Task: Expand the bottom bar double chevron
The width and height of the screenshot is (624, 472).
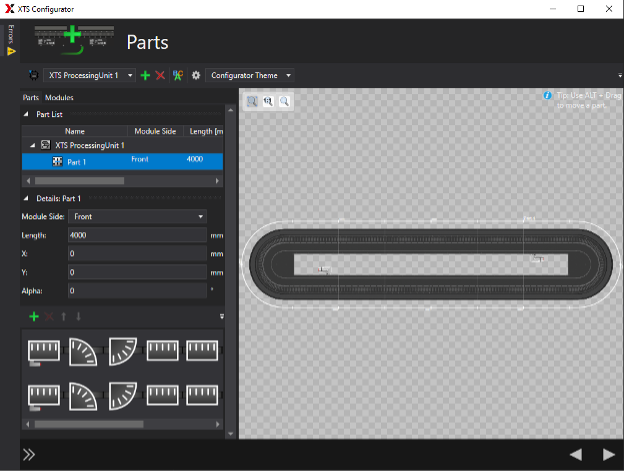Action: 29,454
